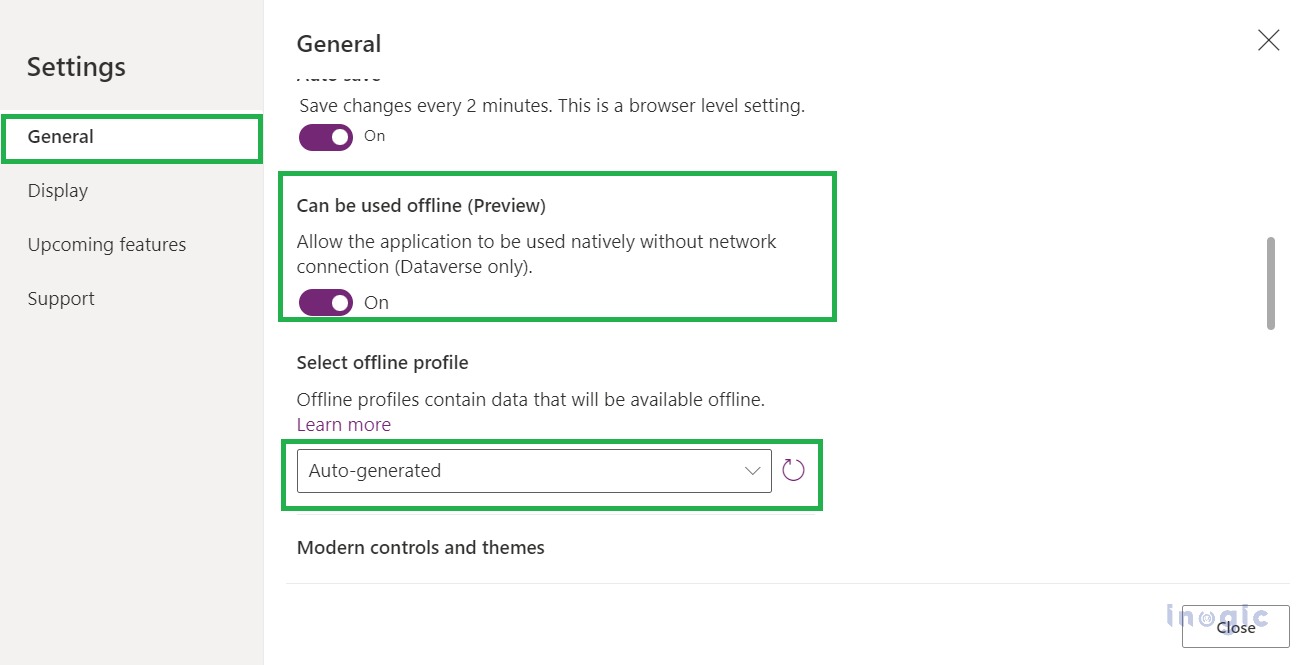
Task: Disable the Can be used offline toggle
Action: [326, 302]
